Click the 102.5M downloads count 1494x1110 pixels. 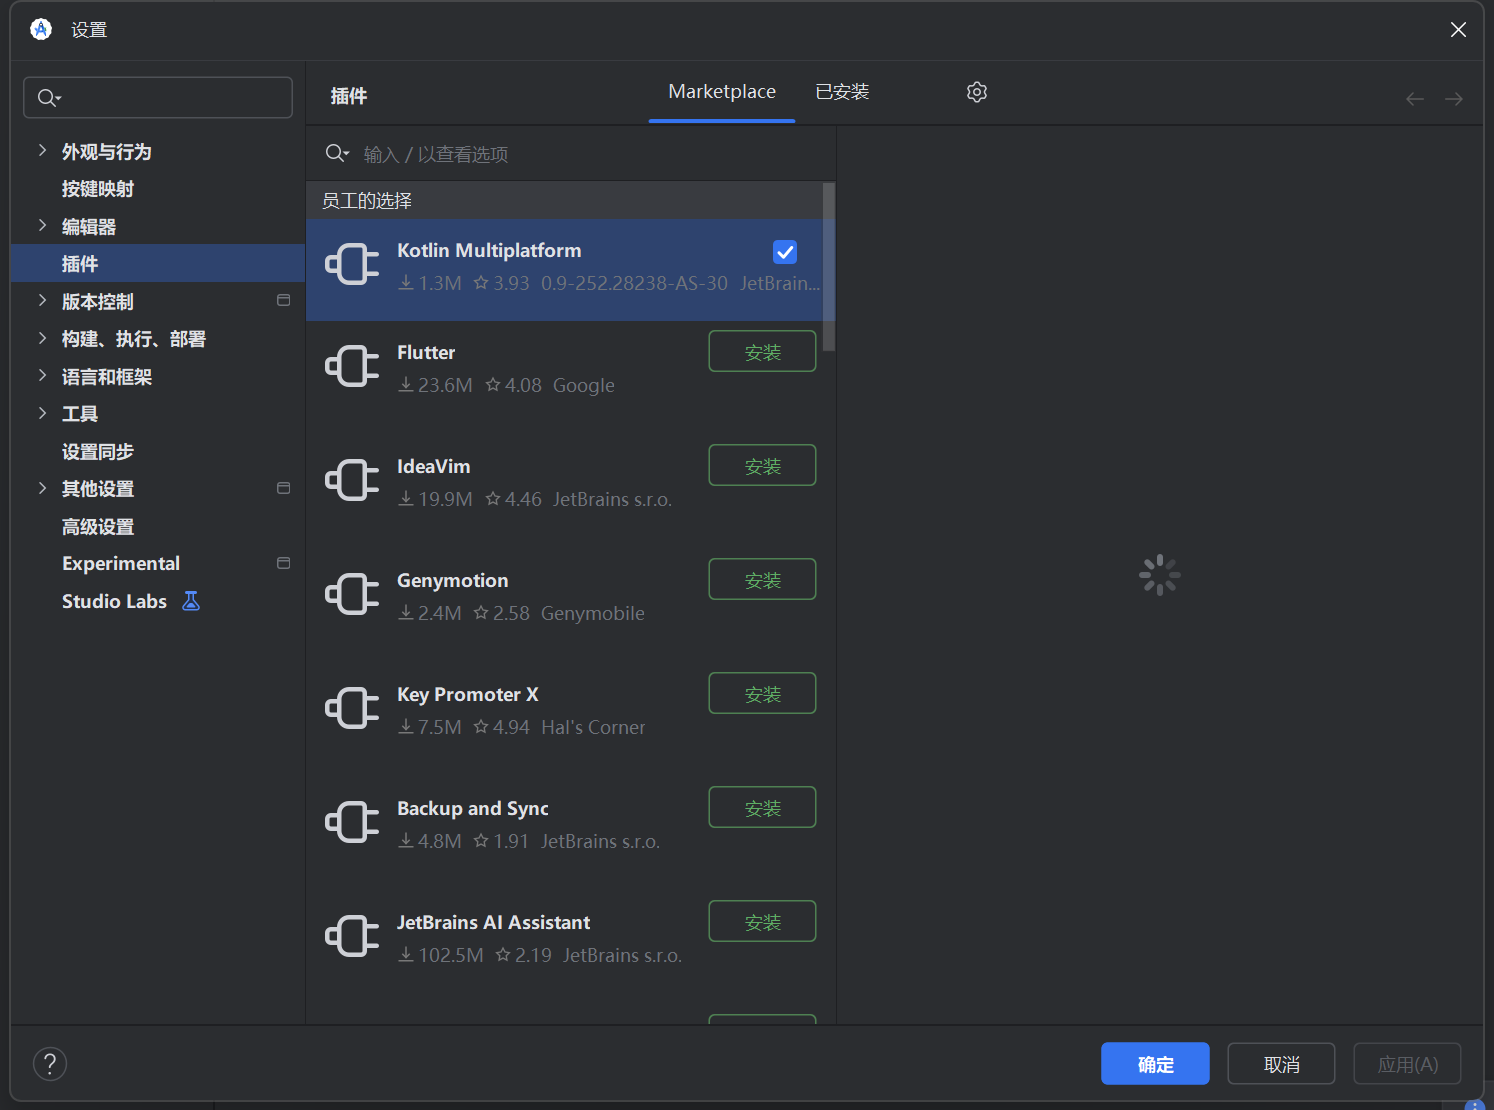[441, 955]
